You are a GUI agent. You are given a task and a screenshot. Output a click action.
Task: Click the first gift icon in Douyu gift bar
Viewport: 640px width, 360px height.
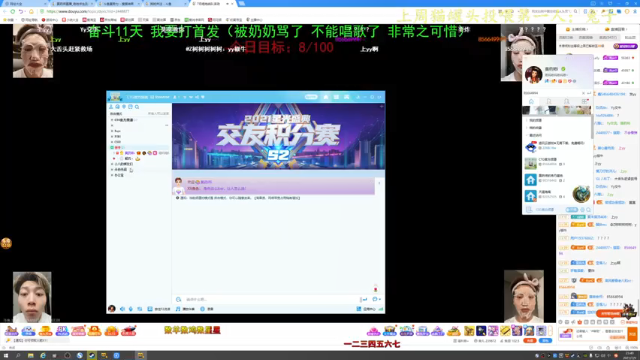pyautogui.click(x=11, y=331)
